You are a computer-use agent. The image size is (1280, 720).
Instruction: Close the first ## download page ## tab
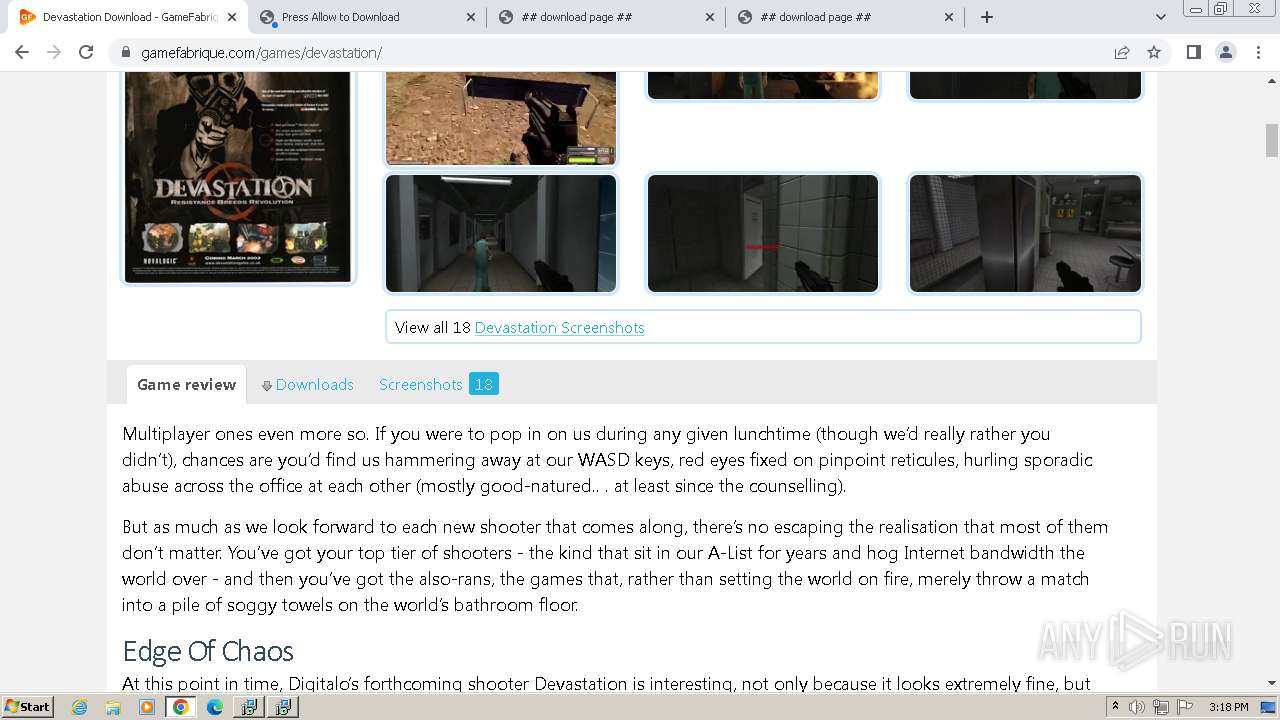[710, 17]
